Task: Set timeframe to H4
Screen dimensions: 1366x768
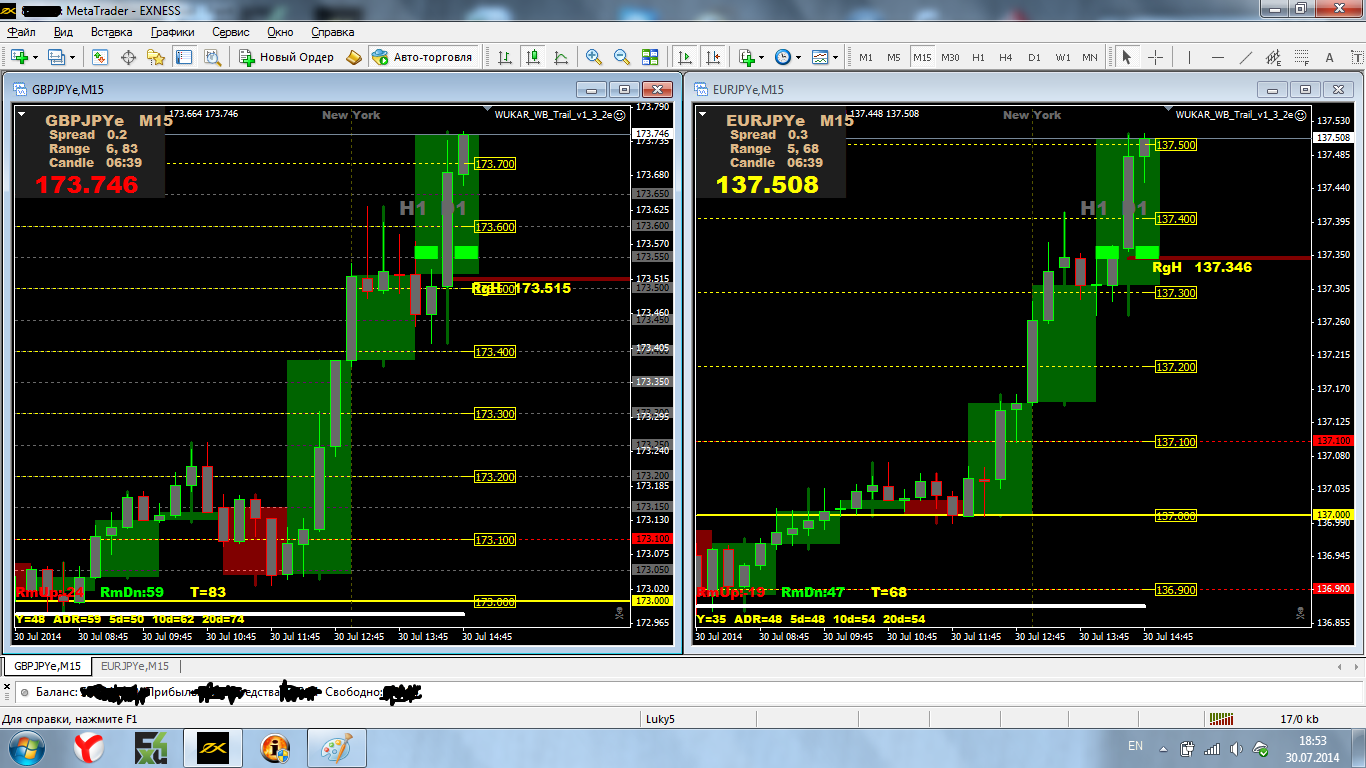Action: pyautogui.click(x=1006, y=57)
